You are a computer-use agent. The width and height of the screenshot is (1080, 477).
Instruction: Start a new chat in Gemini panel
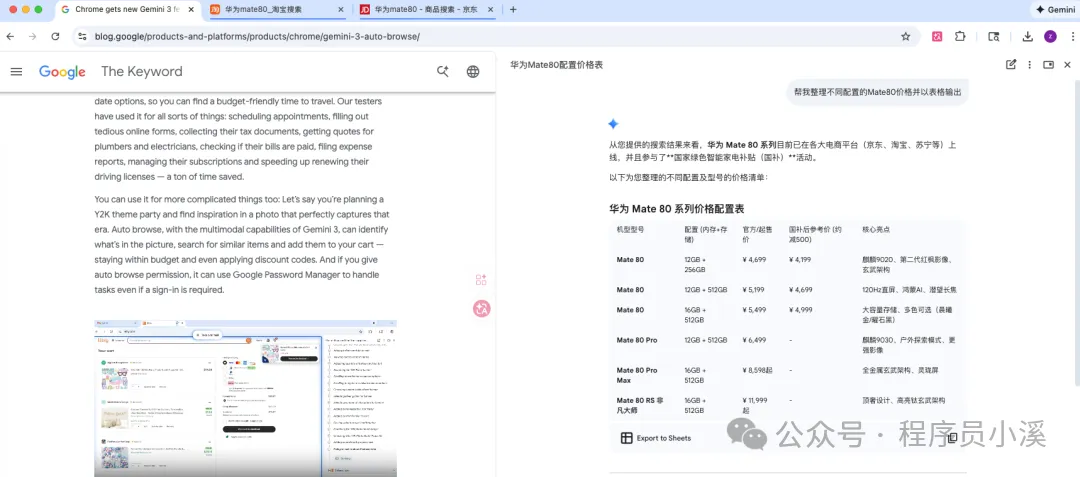(x=1011, y=65)
